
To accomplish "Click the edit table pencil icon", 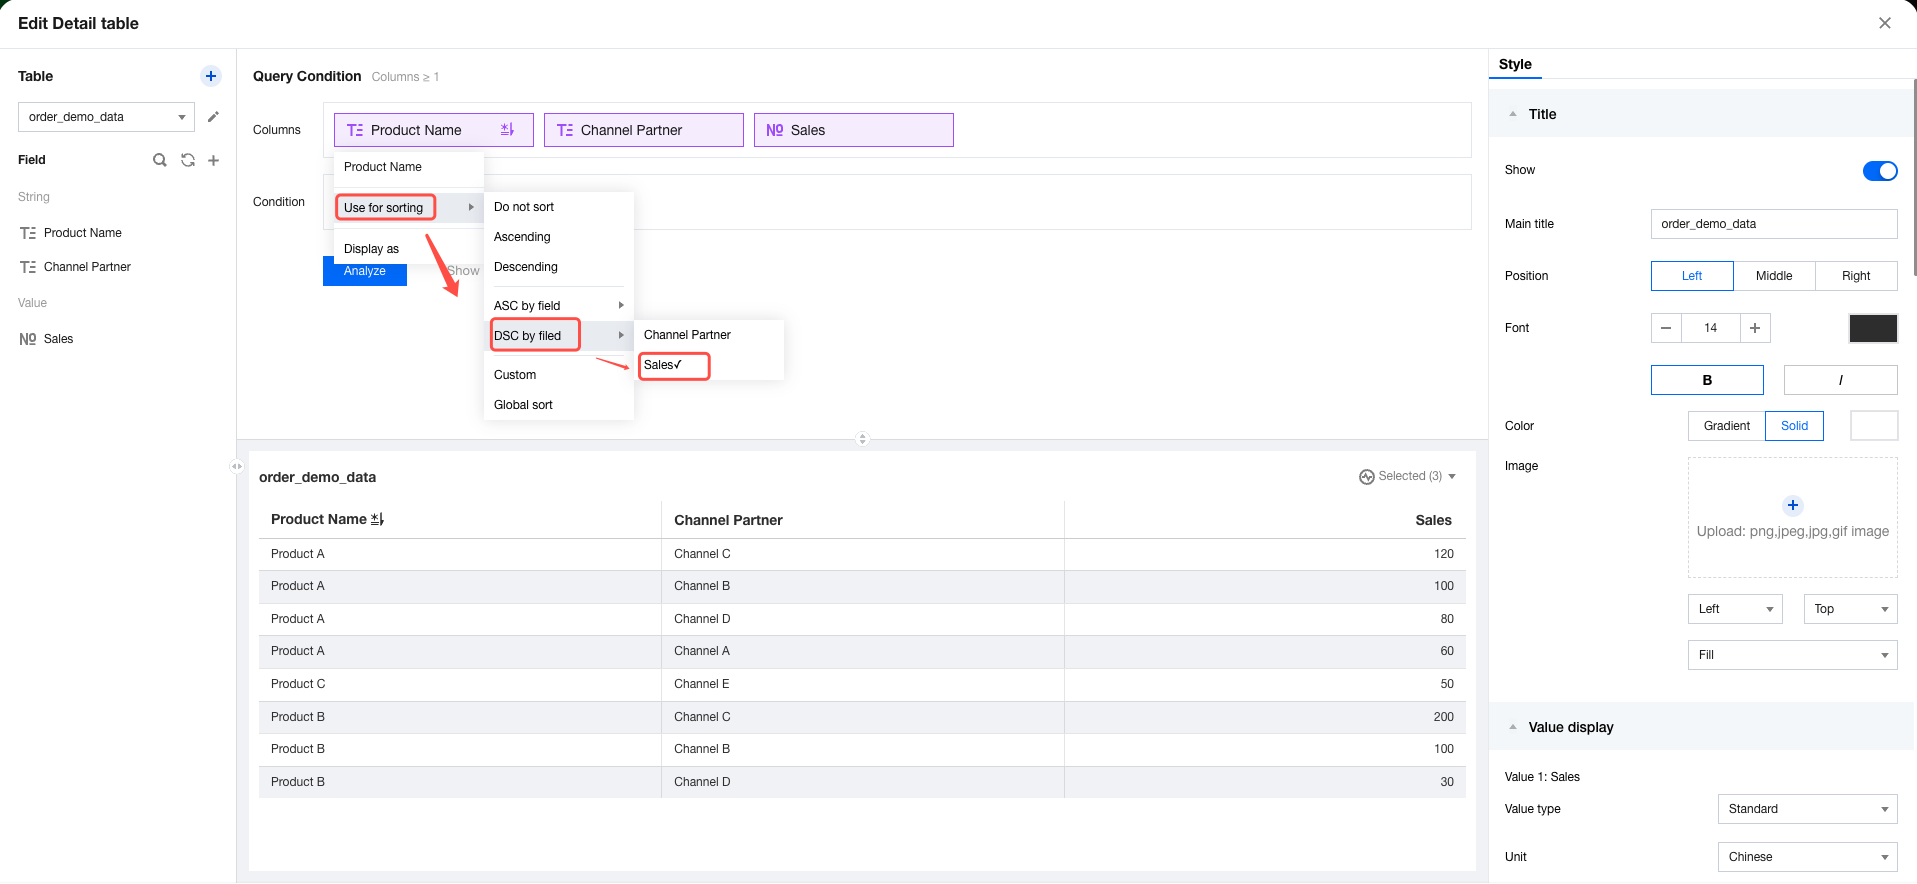I will (x=213, y=117).
